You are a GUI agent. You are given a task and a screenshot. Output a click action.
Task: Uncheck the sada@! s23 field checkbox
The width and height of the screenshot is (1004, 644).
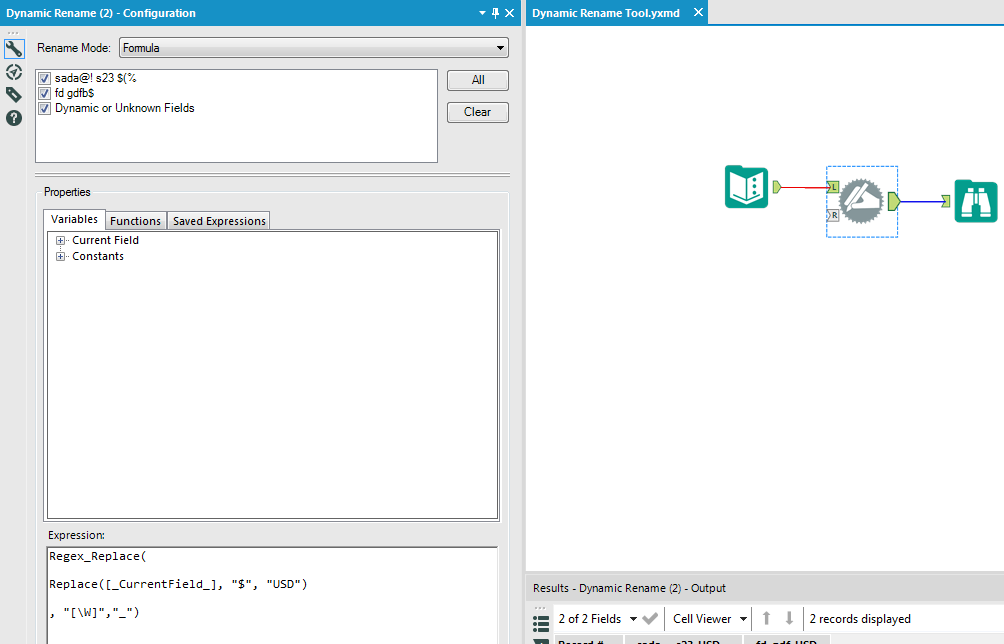click(x=43, y=77)
